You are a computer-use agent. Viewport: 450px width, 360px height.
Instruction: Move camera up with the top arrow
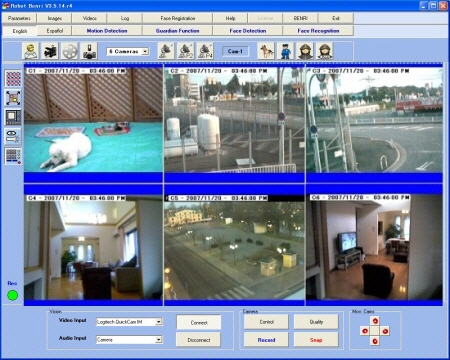pyautogui.click(x=375, y=321)
